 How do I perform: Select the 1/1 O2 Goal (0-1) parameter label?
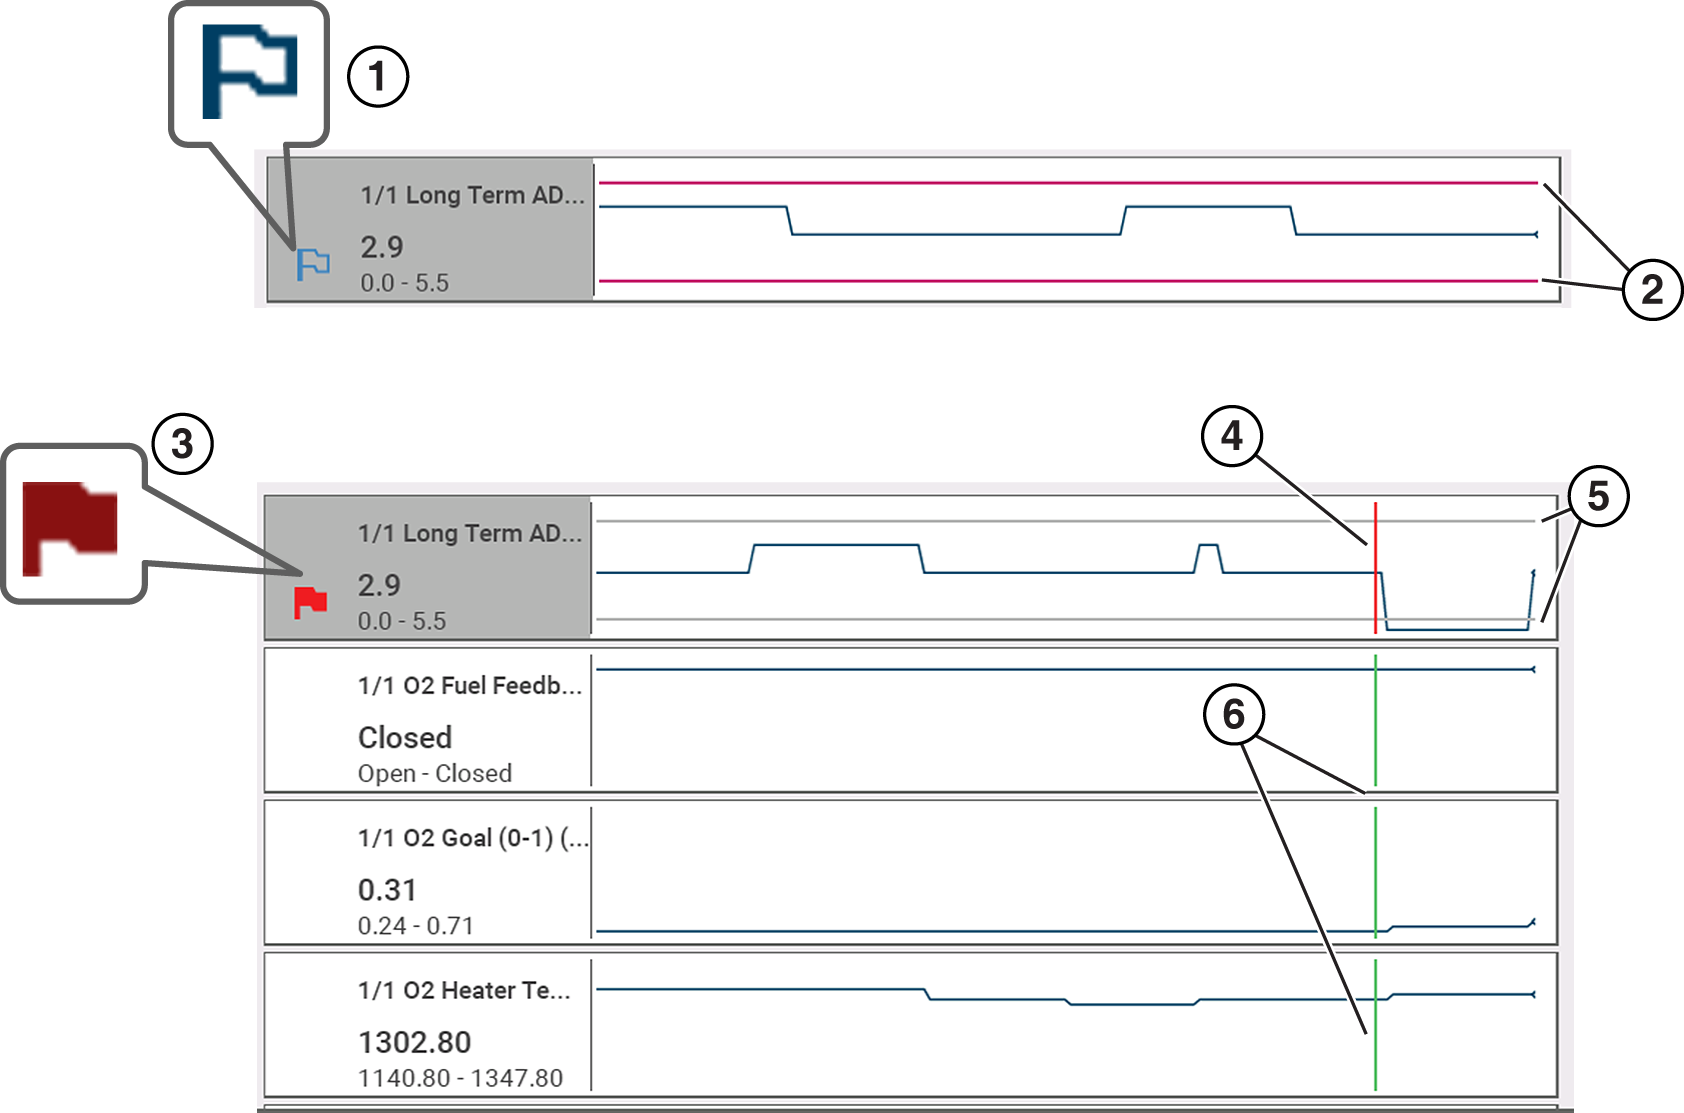click(472, 838)
